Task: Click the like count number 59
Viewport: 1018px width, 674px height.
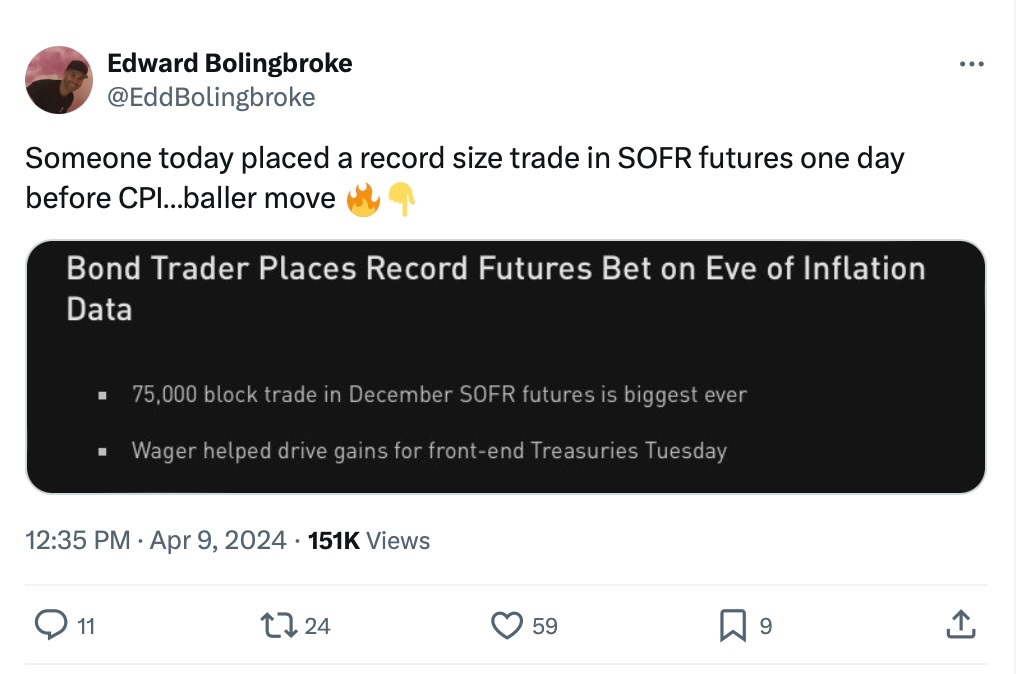Action: pyautogui.click(x=544, y=626)
